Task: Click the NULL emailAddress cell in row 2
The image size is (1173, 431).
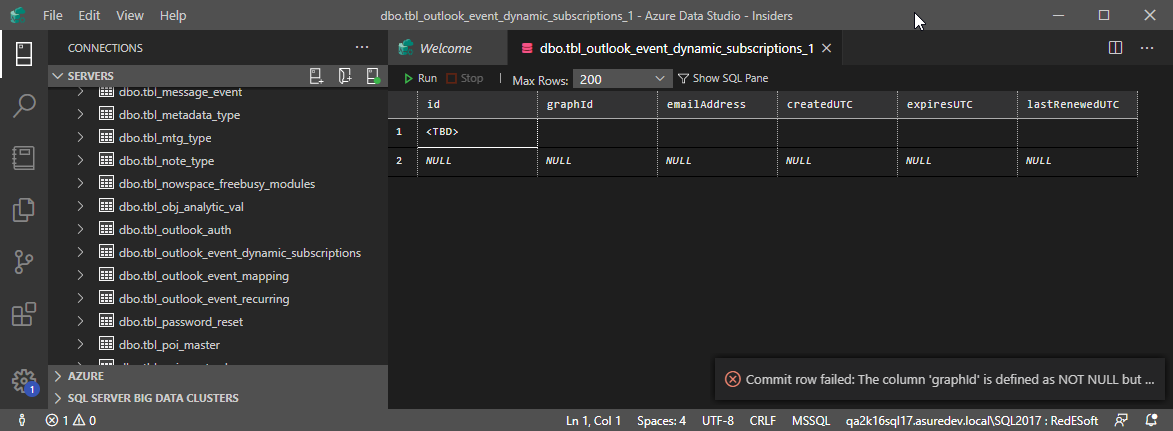Action: tap(717, 161)
